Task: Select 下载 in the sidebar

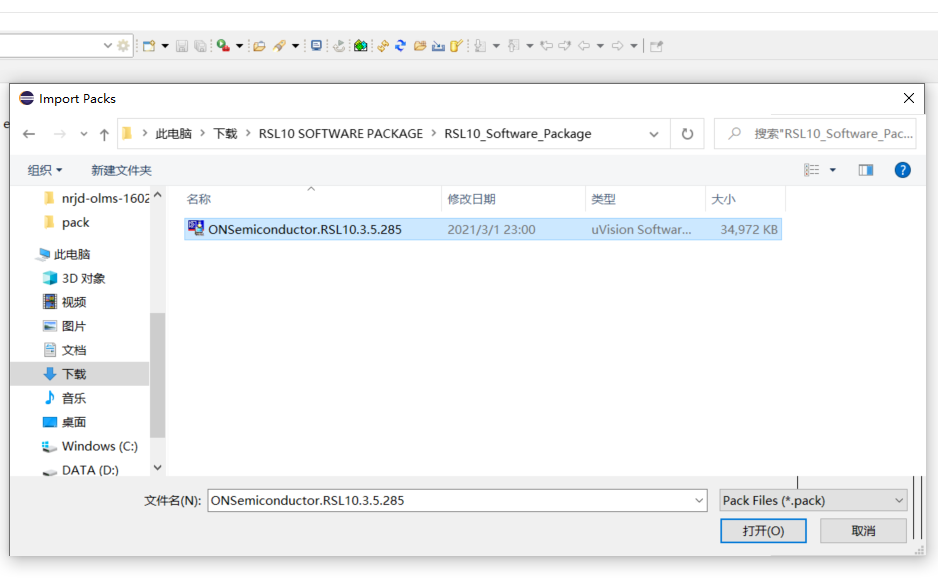Action: 80,374
